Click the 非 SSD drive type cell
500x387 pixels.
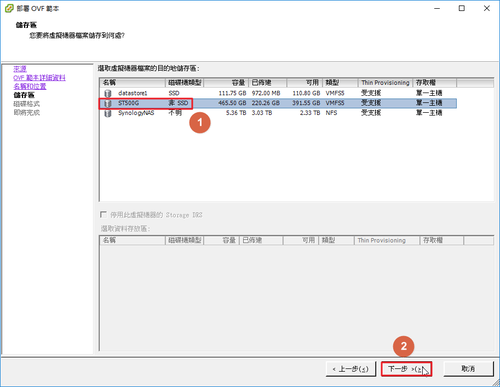(x=178, y=103)
